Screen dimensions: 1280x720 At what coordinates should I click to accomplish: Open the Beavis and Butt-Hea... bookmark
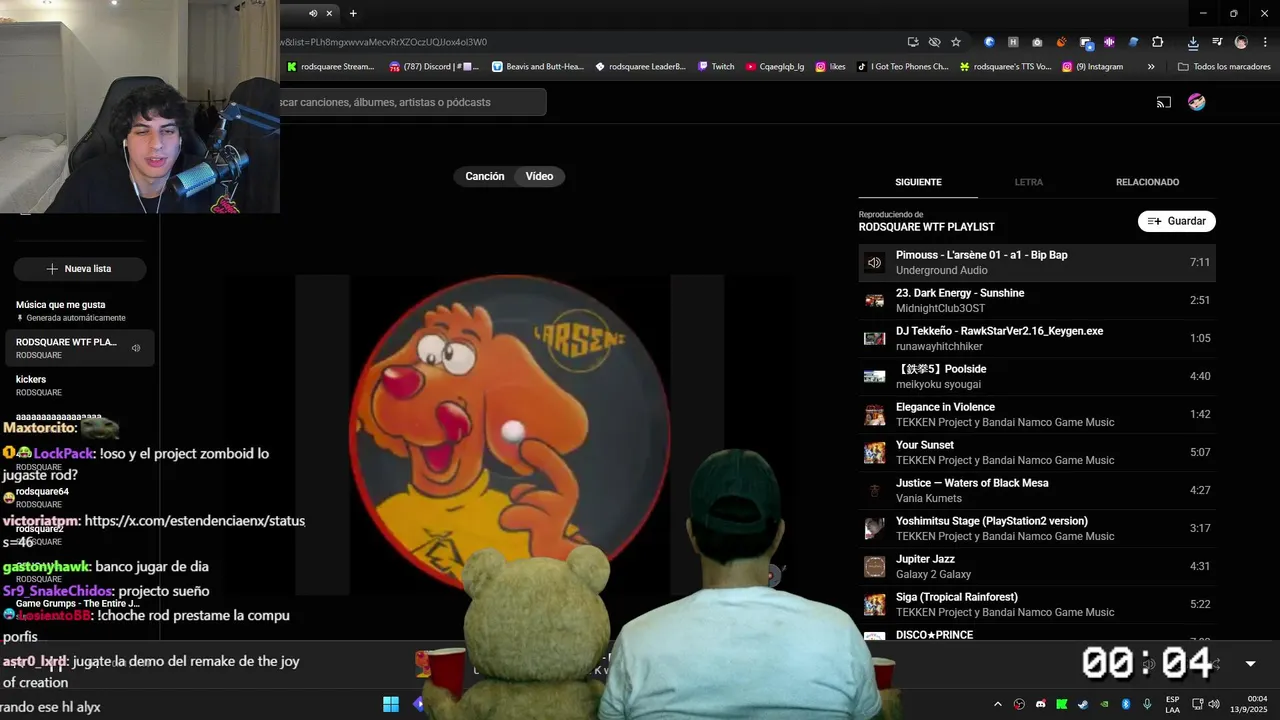coord(538,67)
